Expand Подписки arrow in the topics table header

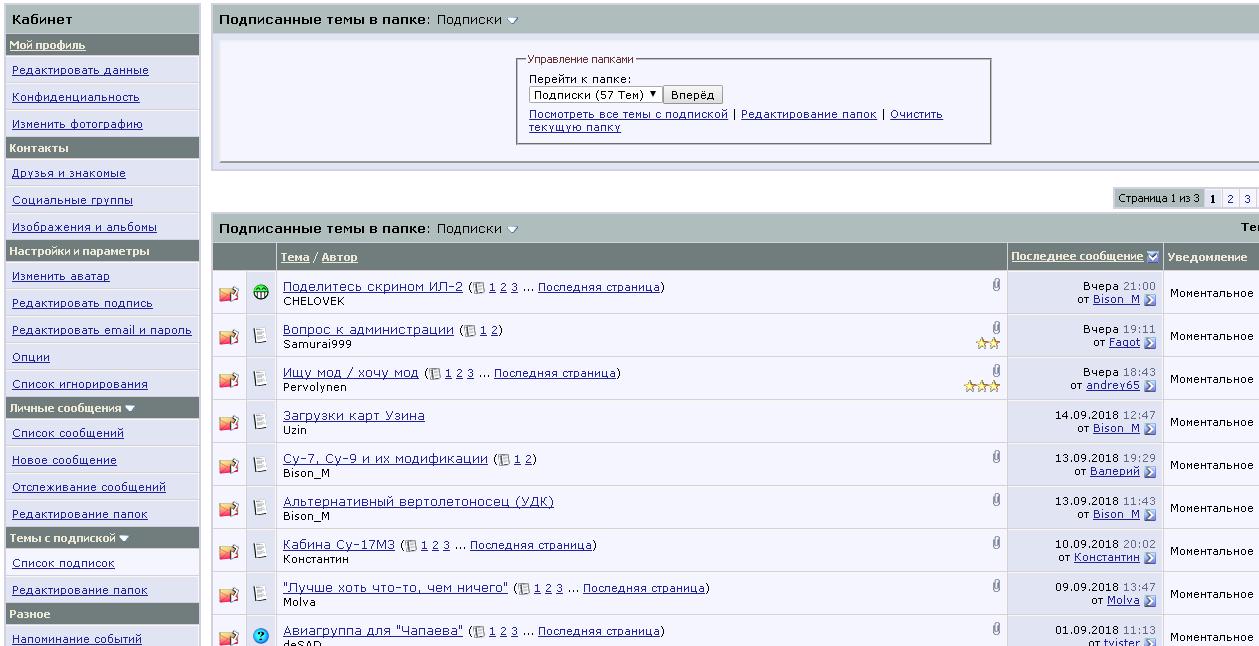(x=513, y=229)
